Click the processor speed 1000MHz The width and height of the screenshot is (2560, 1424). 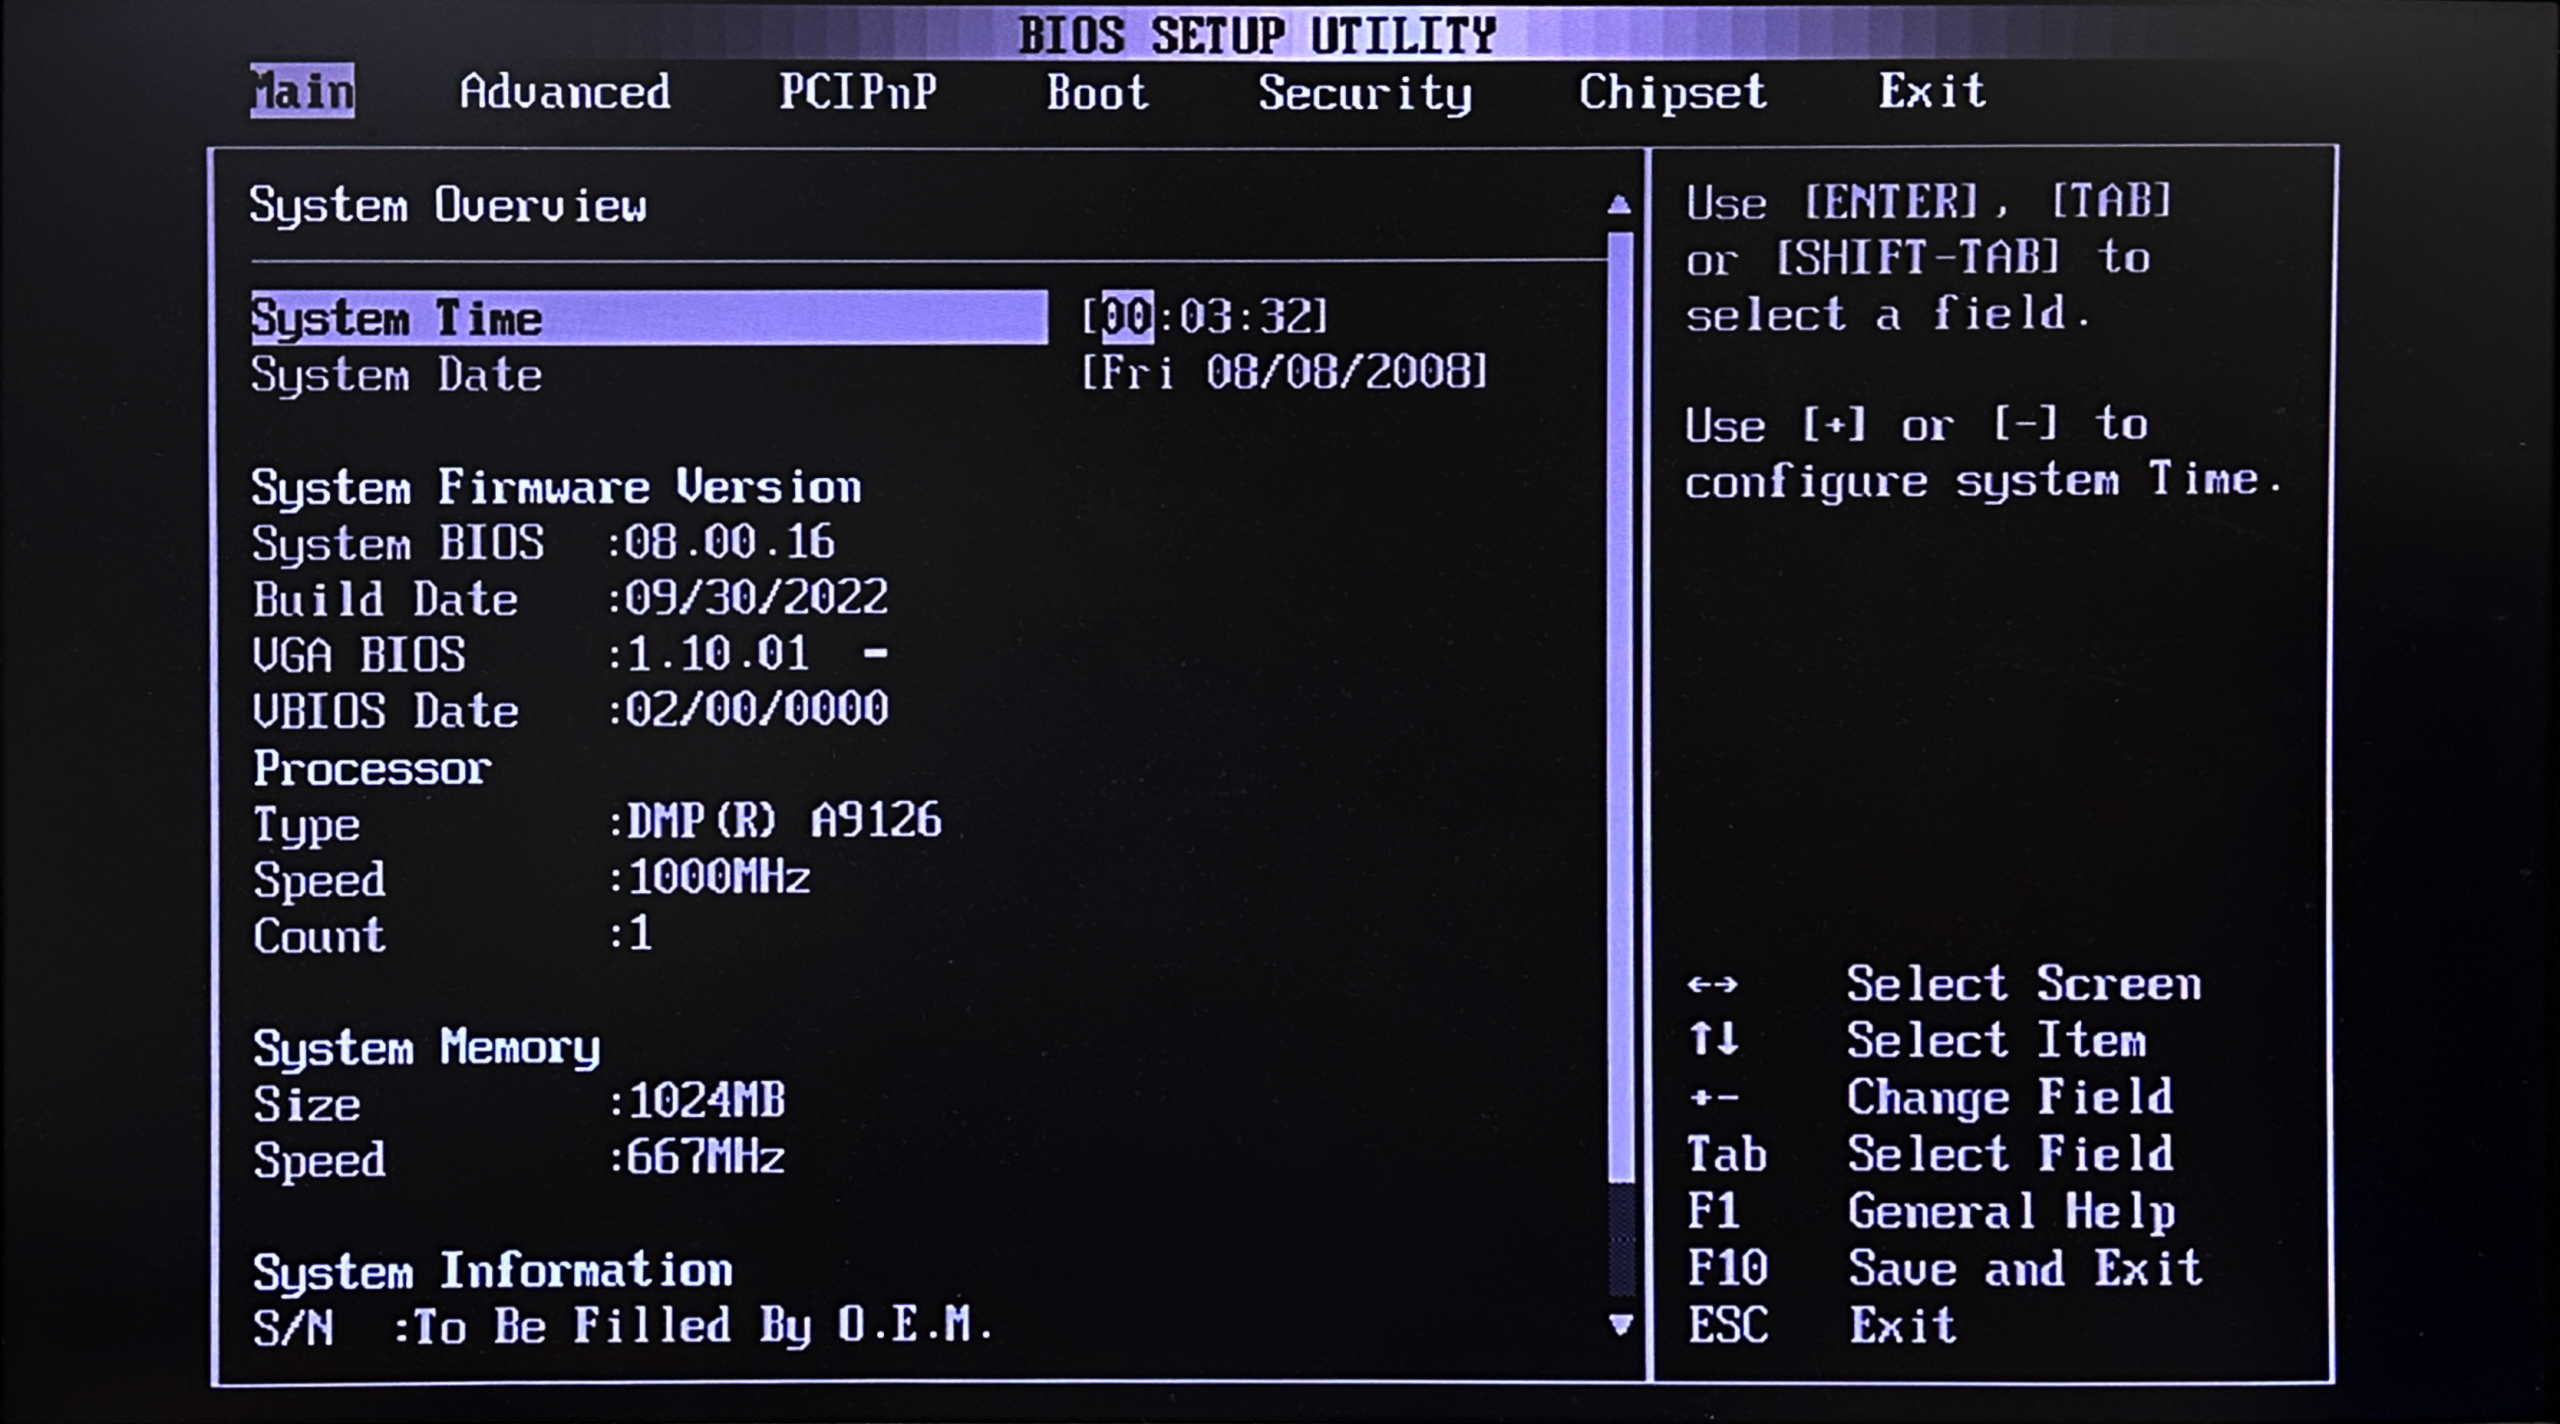tap(718, 878)
